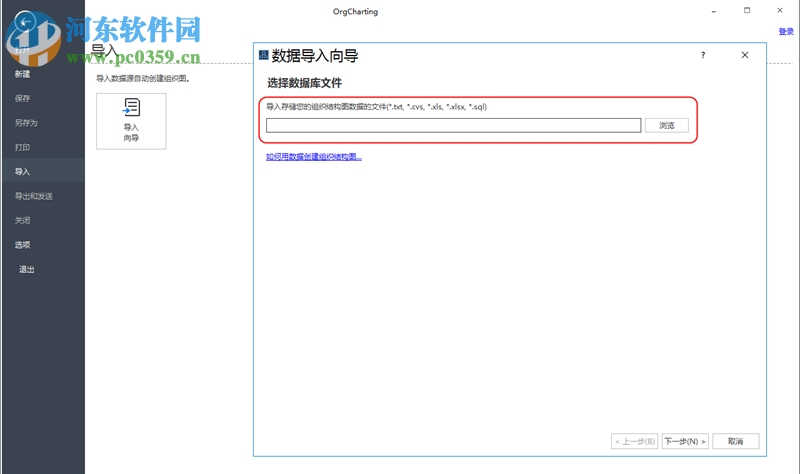Focus the database file path field

click(454, 126)
